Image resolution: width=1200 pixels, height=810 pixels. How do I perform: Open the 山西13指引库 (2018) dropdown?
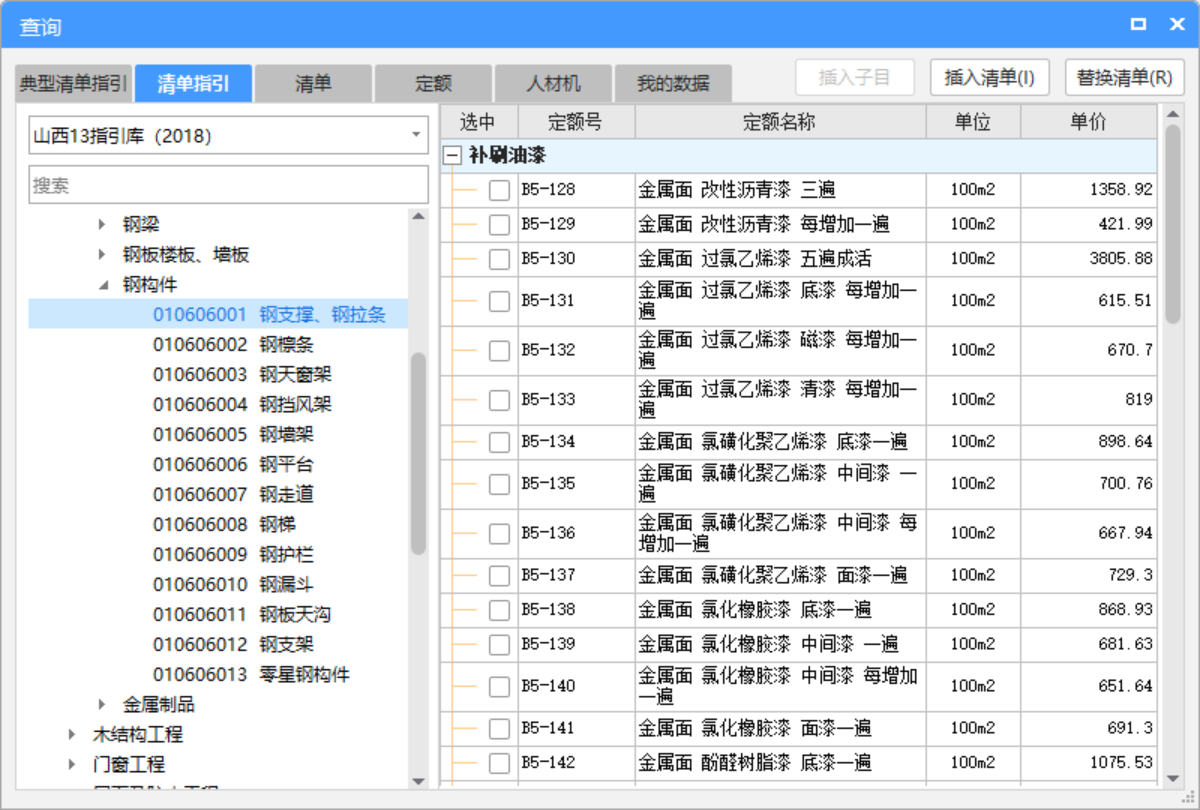pos(416,135)
